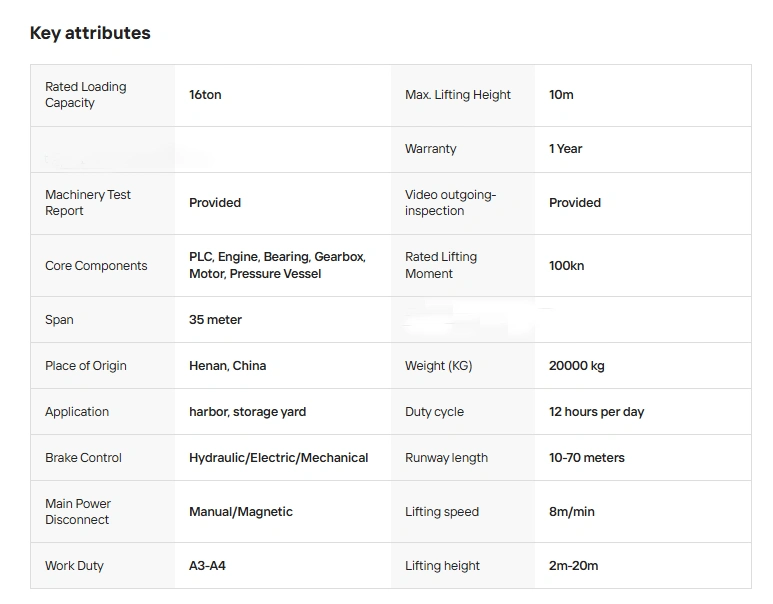Click the Key attributes heading
Viewport: 773px width, 604px height.
tap(90, 33)
